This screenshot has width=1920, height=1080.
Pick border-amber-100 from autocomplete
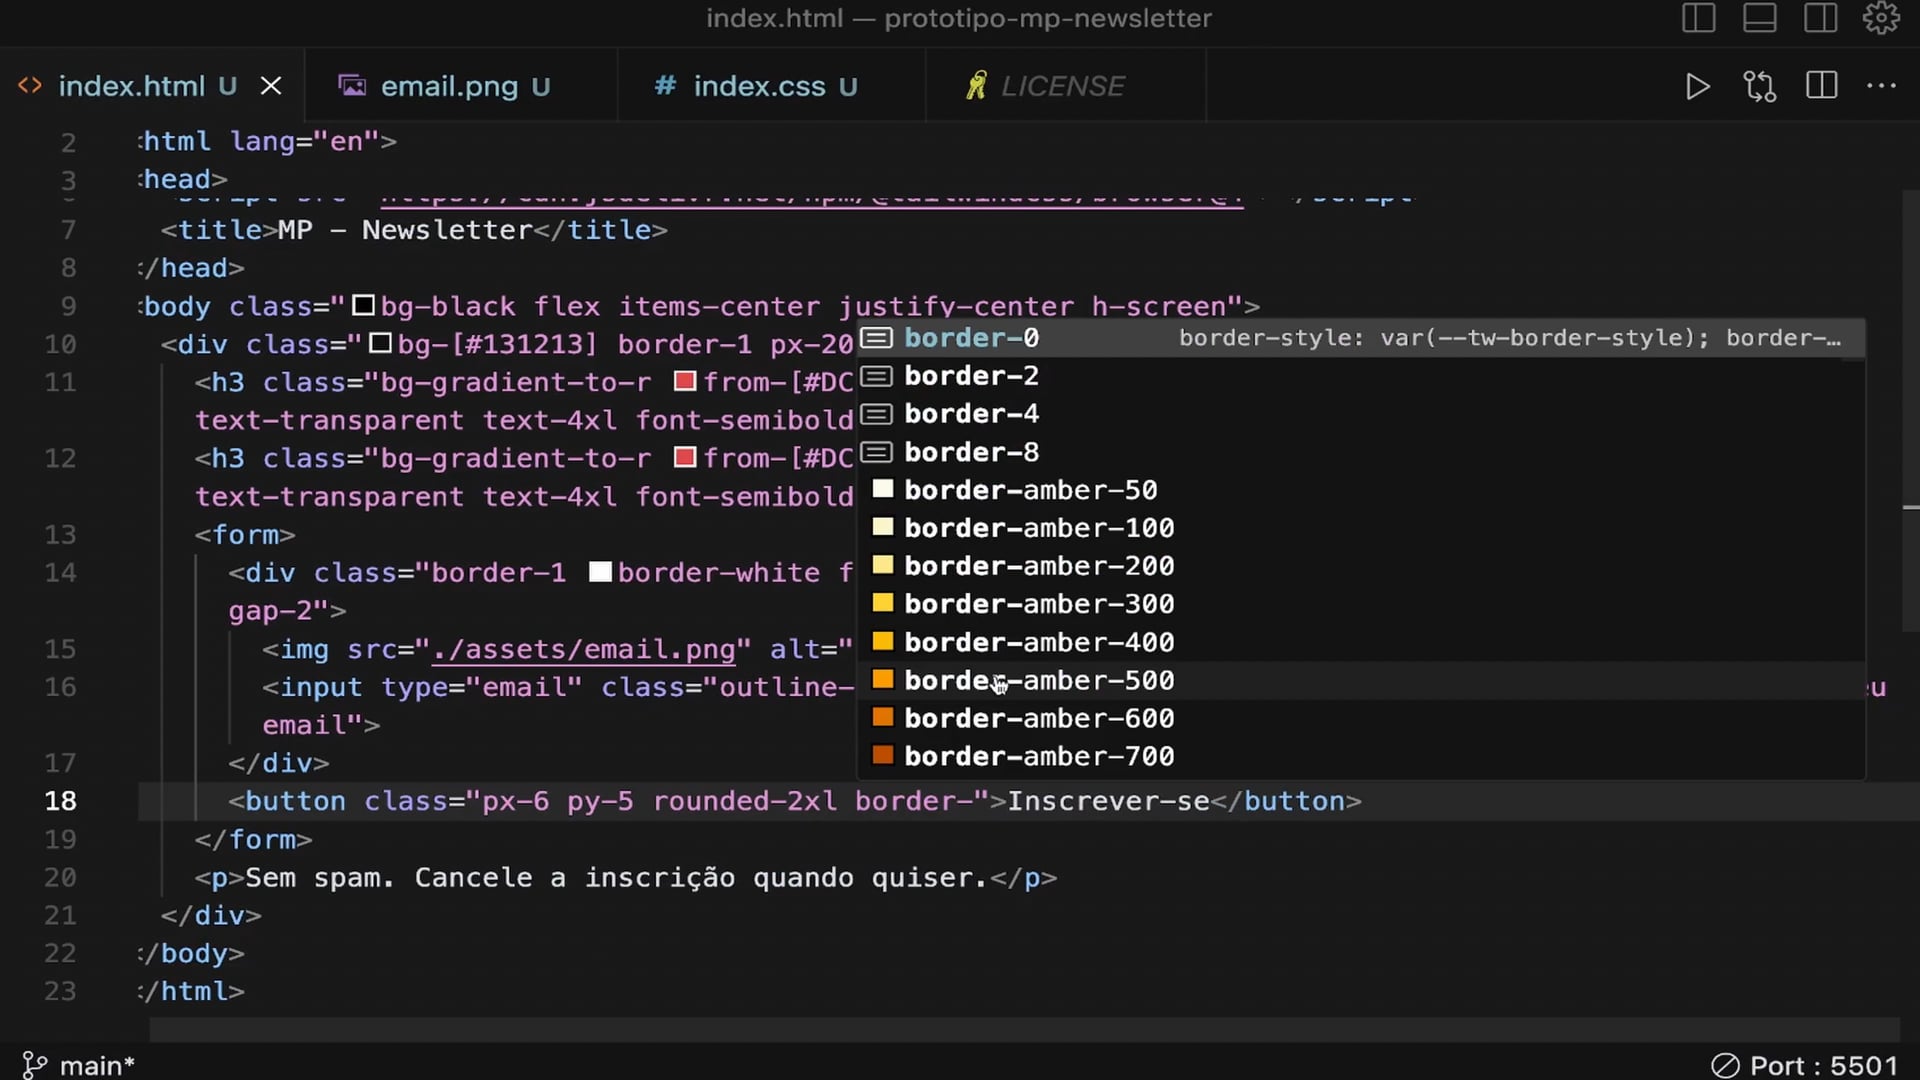click(x=1361, y=528)
